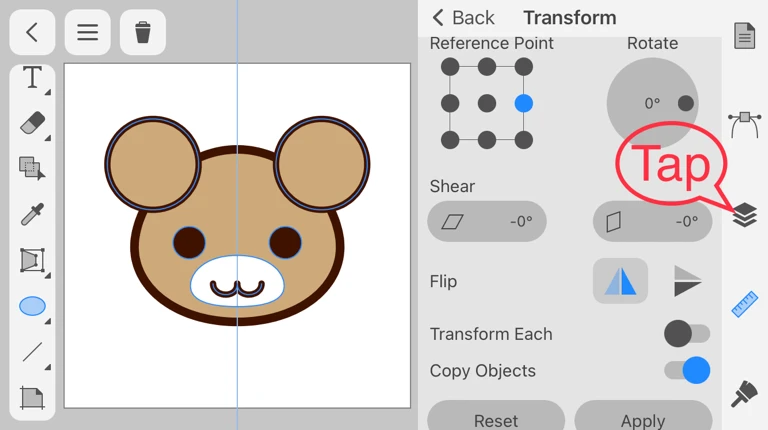Delete selection with trash icon

[143, 32]
